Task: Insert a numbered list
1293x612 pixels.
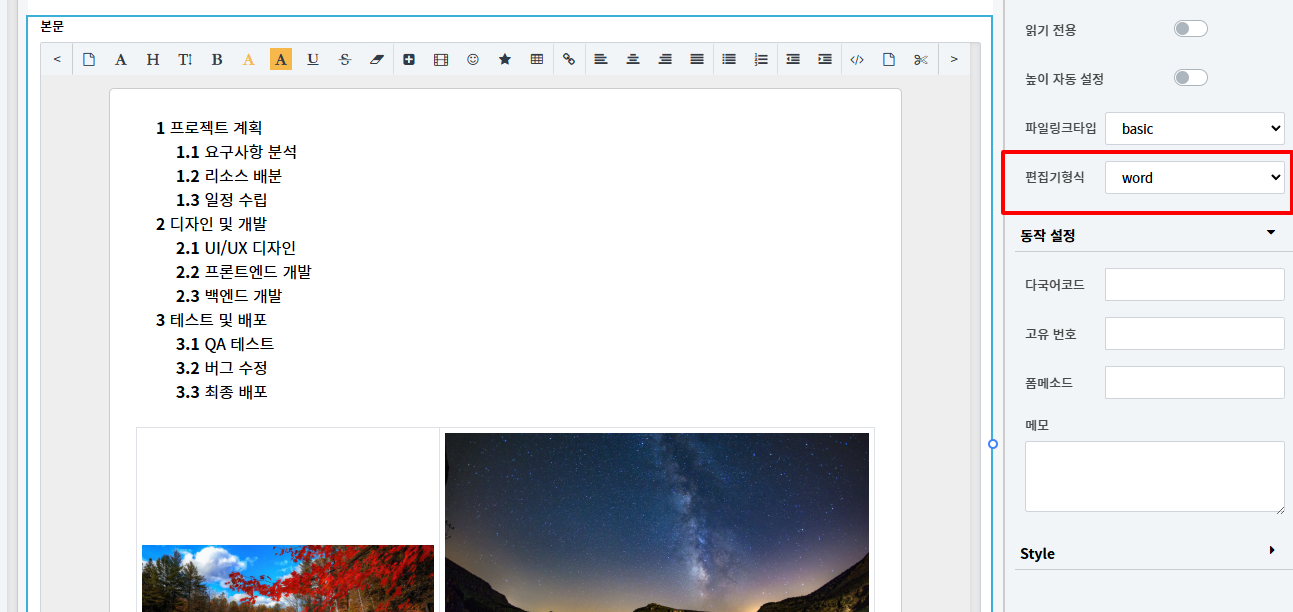Action: 761,60
